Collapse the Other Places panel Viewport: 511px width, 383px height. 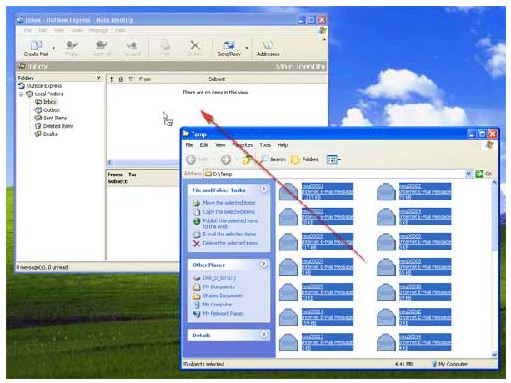(x=264, y=264)
